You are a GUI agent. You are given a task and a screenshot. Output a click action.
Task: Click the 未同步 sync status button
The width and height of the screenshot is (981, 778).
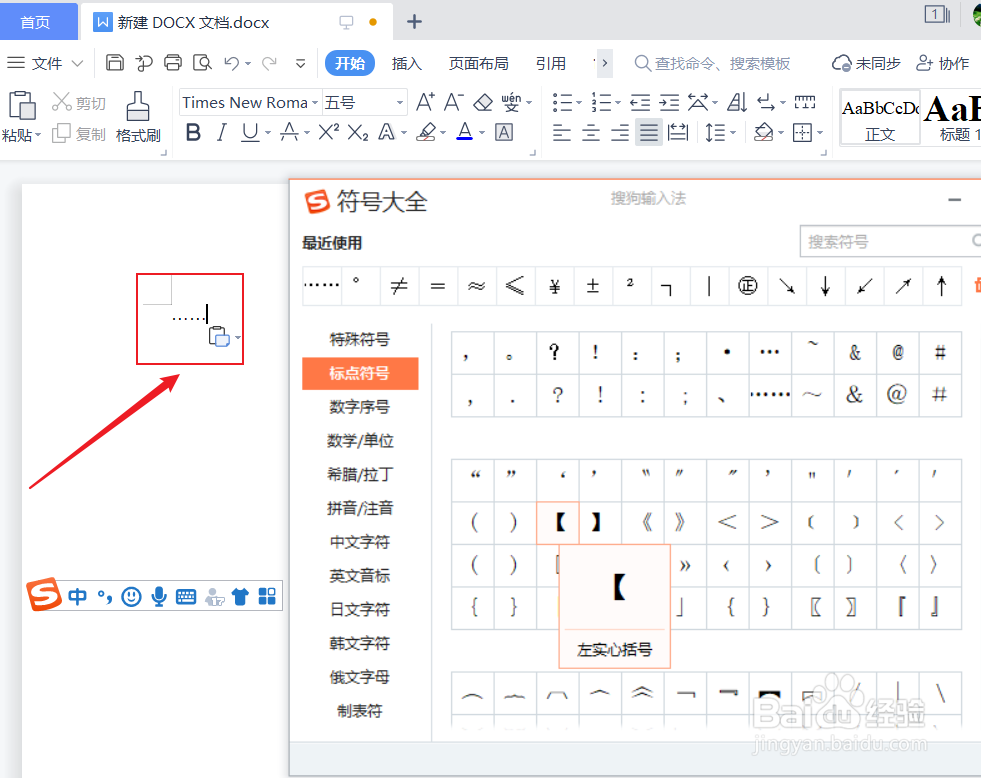coord(866,62)
